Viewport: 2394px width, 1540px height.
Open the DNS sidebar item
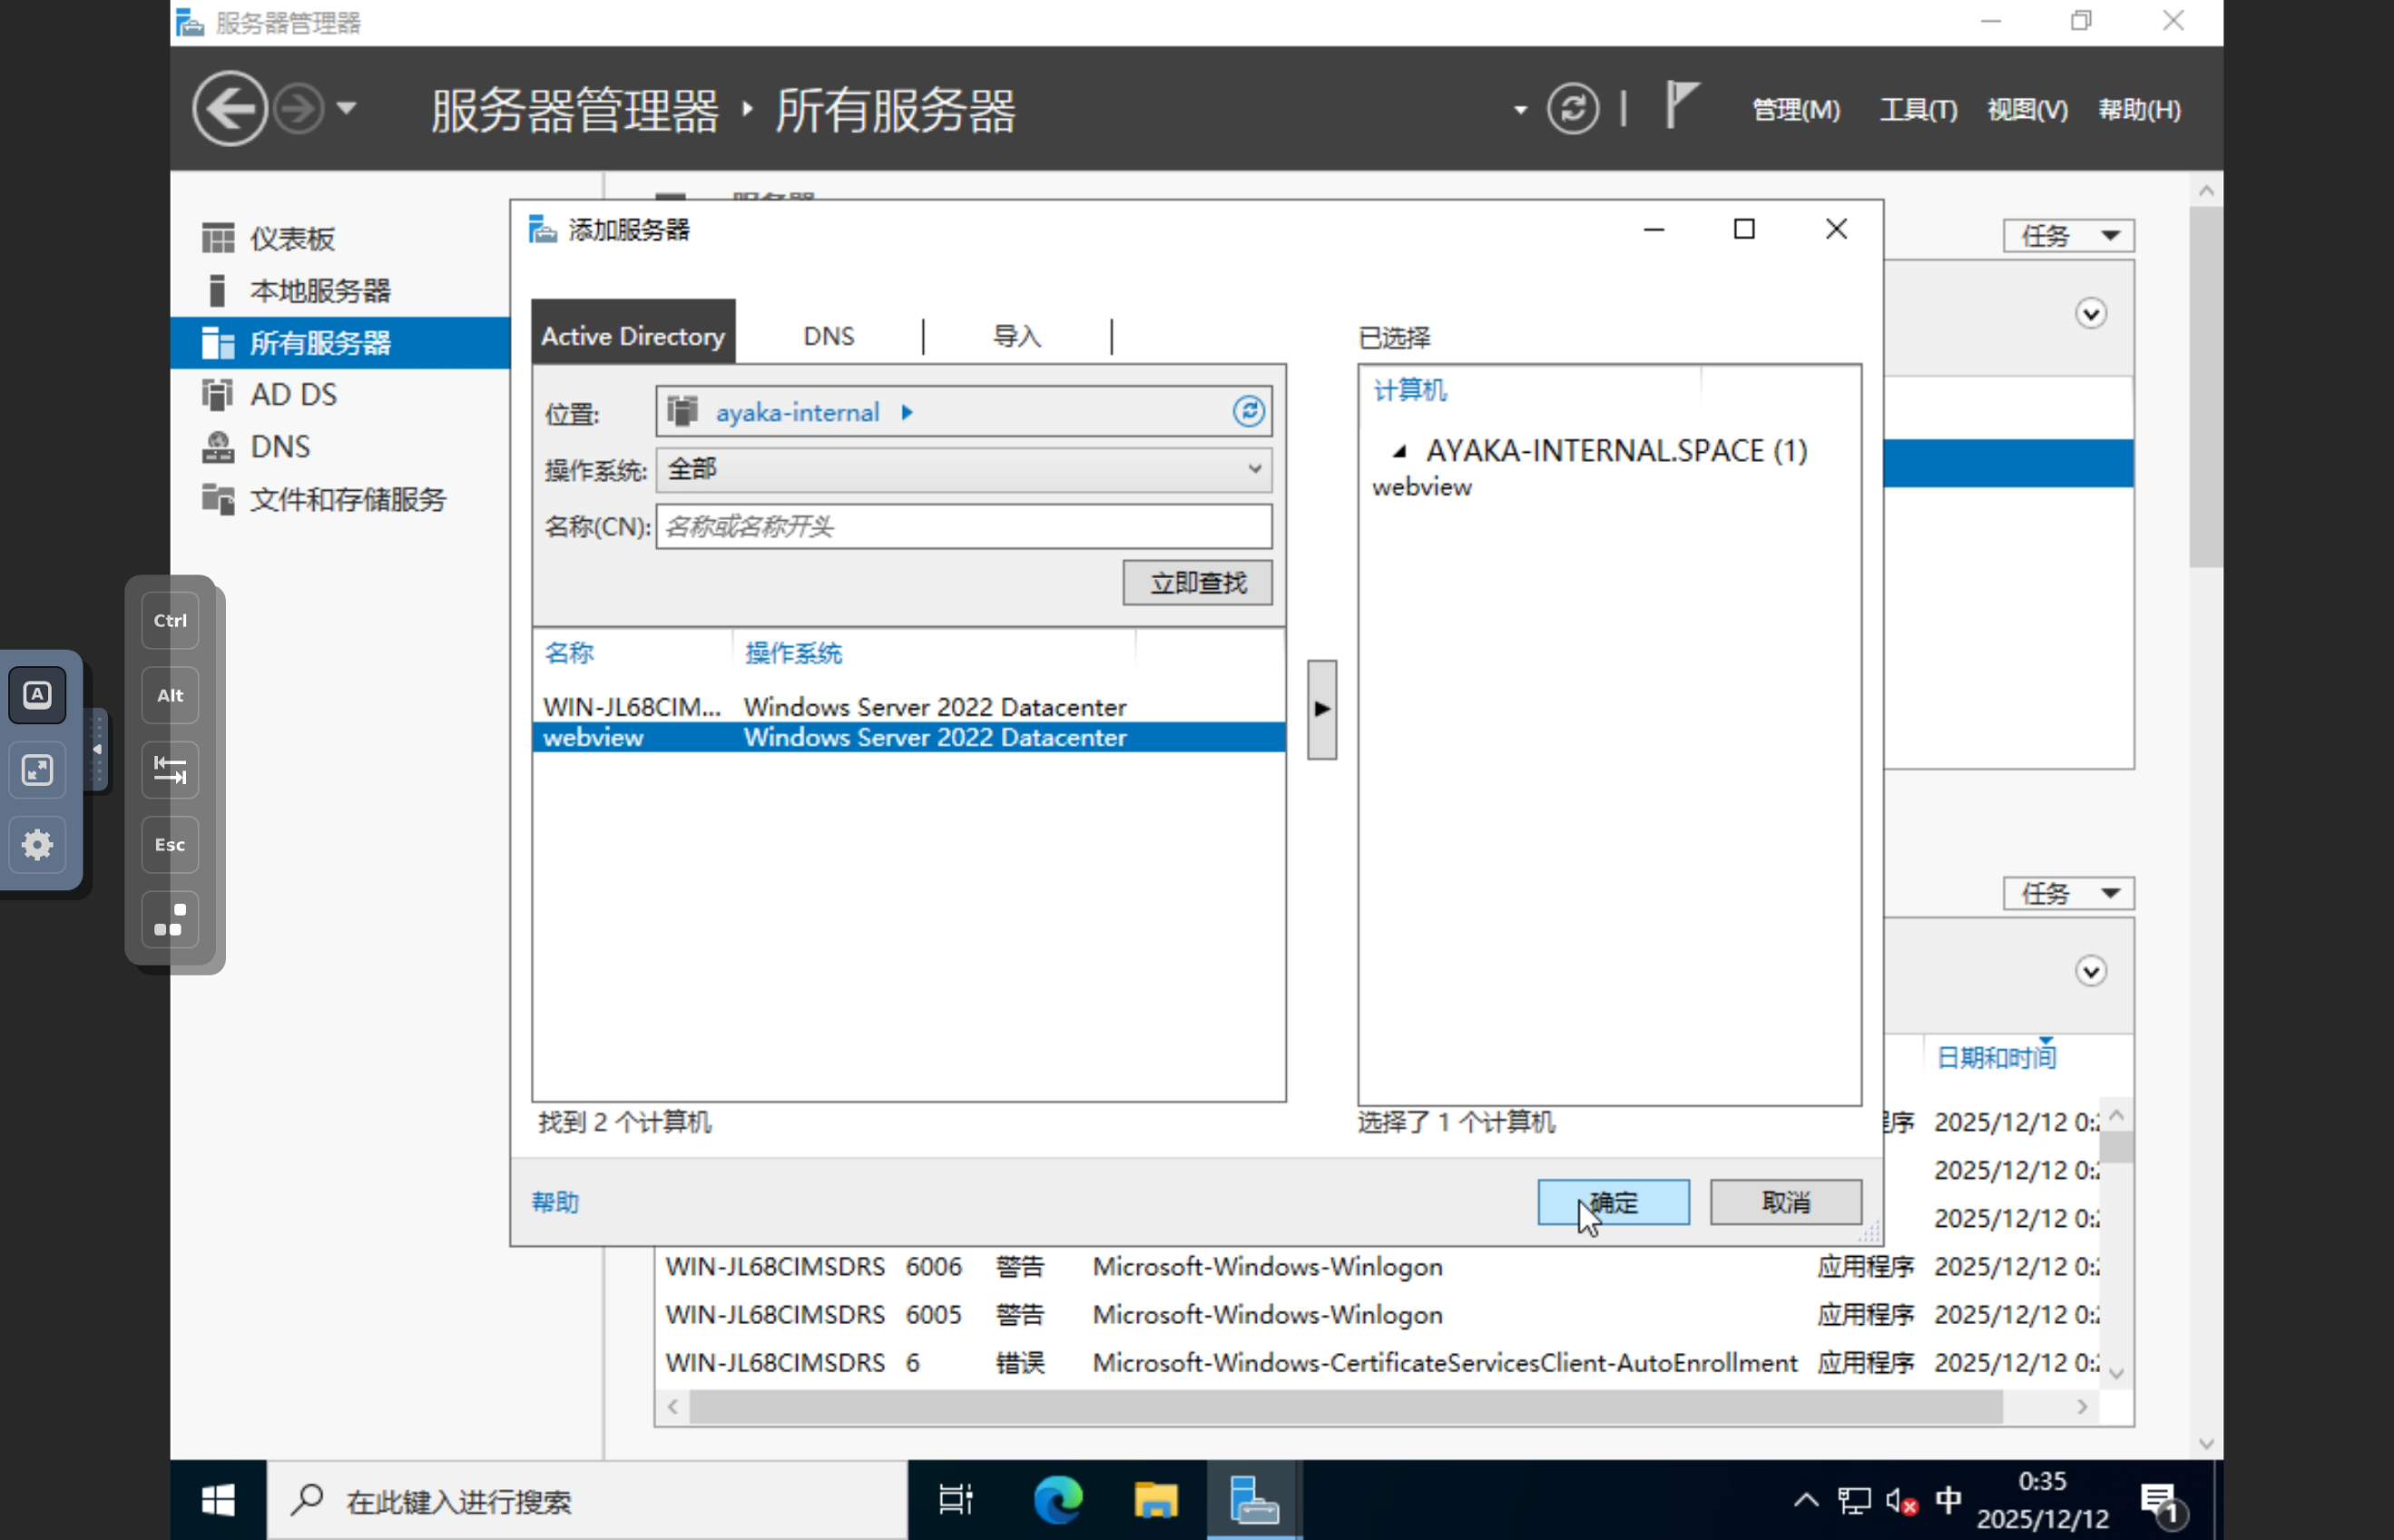point(279,447)
